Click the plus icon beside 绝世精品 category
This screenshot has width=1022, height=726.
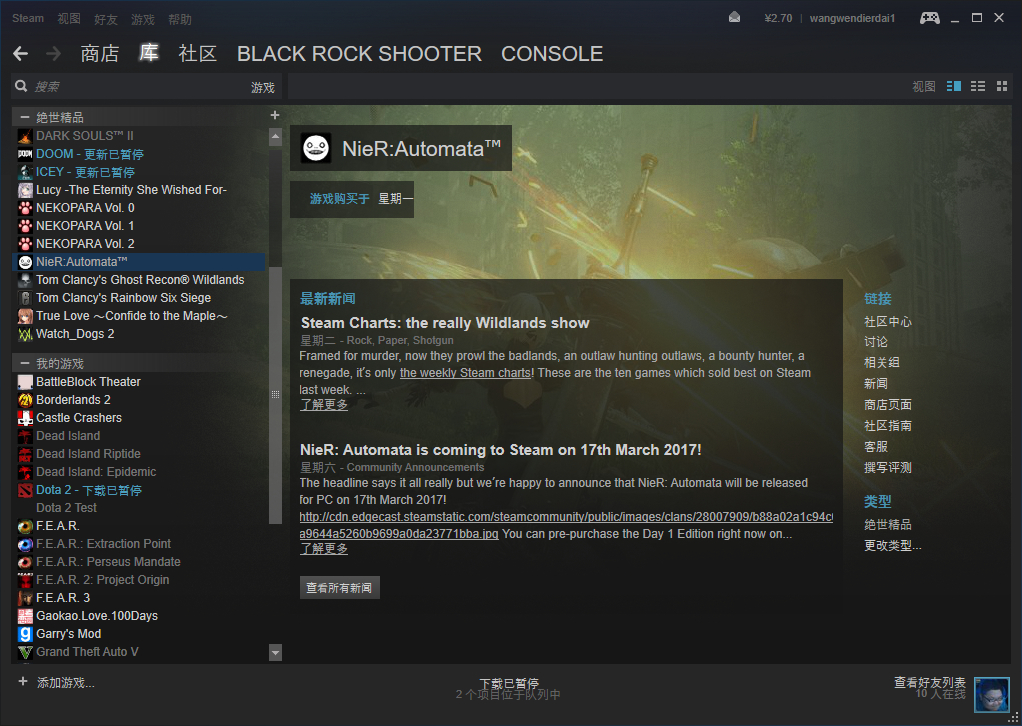pos(275,115)
